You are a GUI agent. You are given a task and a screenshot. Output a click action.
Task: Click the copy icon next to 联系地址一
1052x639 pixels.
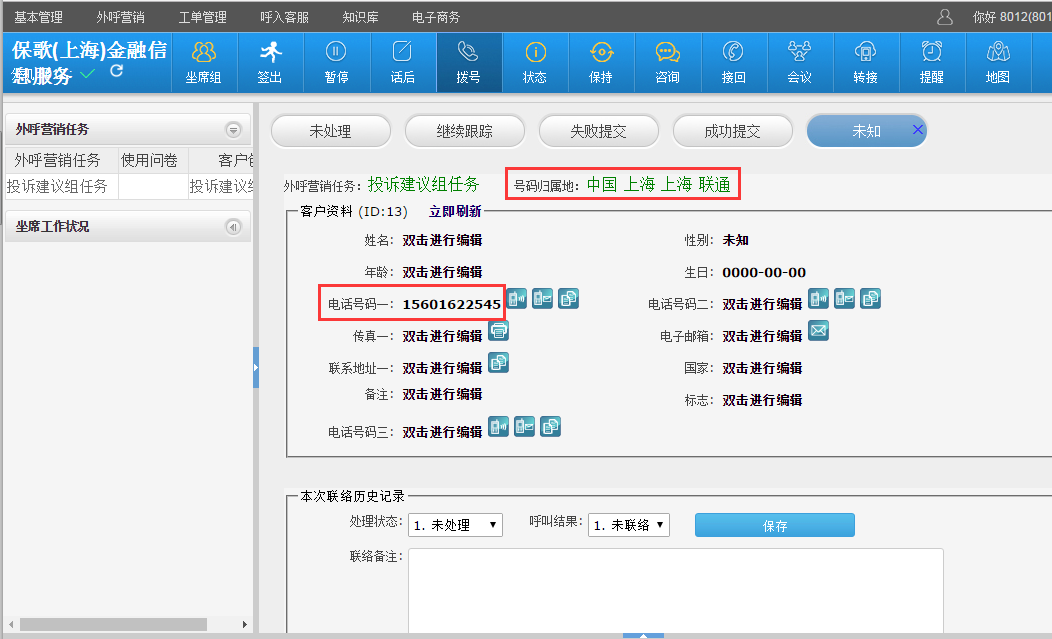coord(498,363)
